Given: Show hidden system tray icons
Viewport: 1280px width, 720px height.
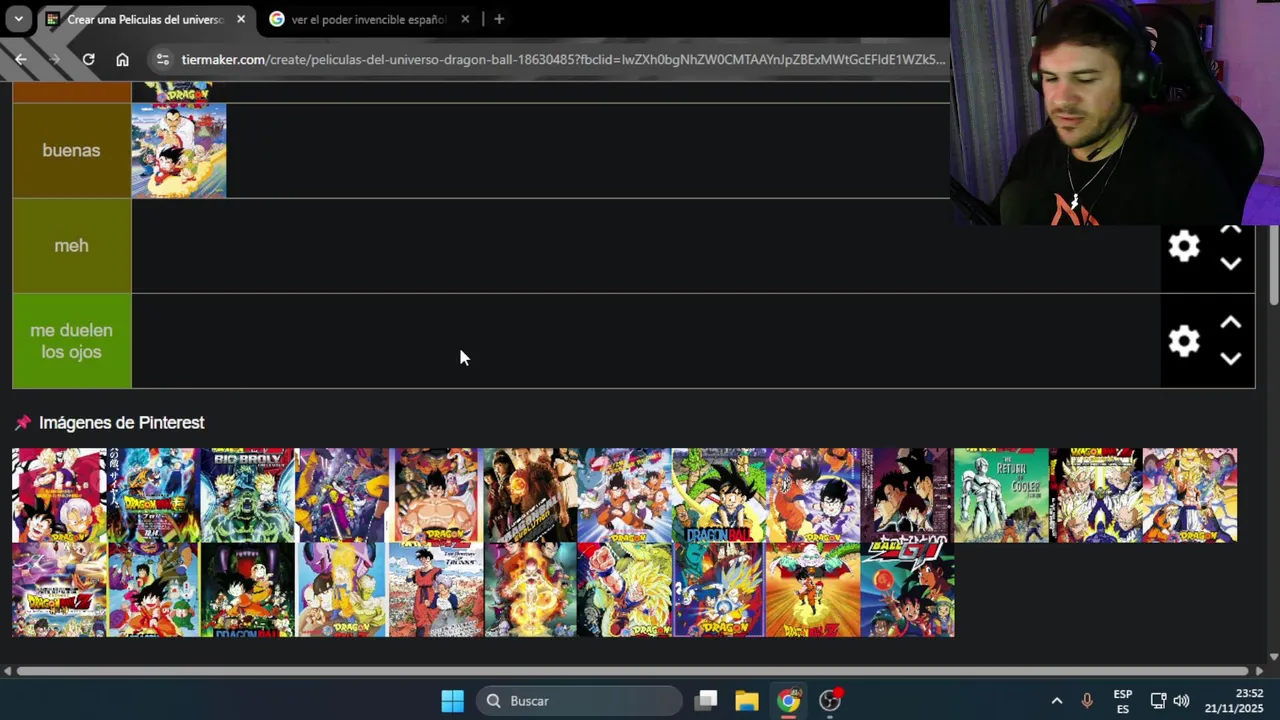Looking at the screenshot, I should tap(1056, 701).
